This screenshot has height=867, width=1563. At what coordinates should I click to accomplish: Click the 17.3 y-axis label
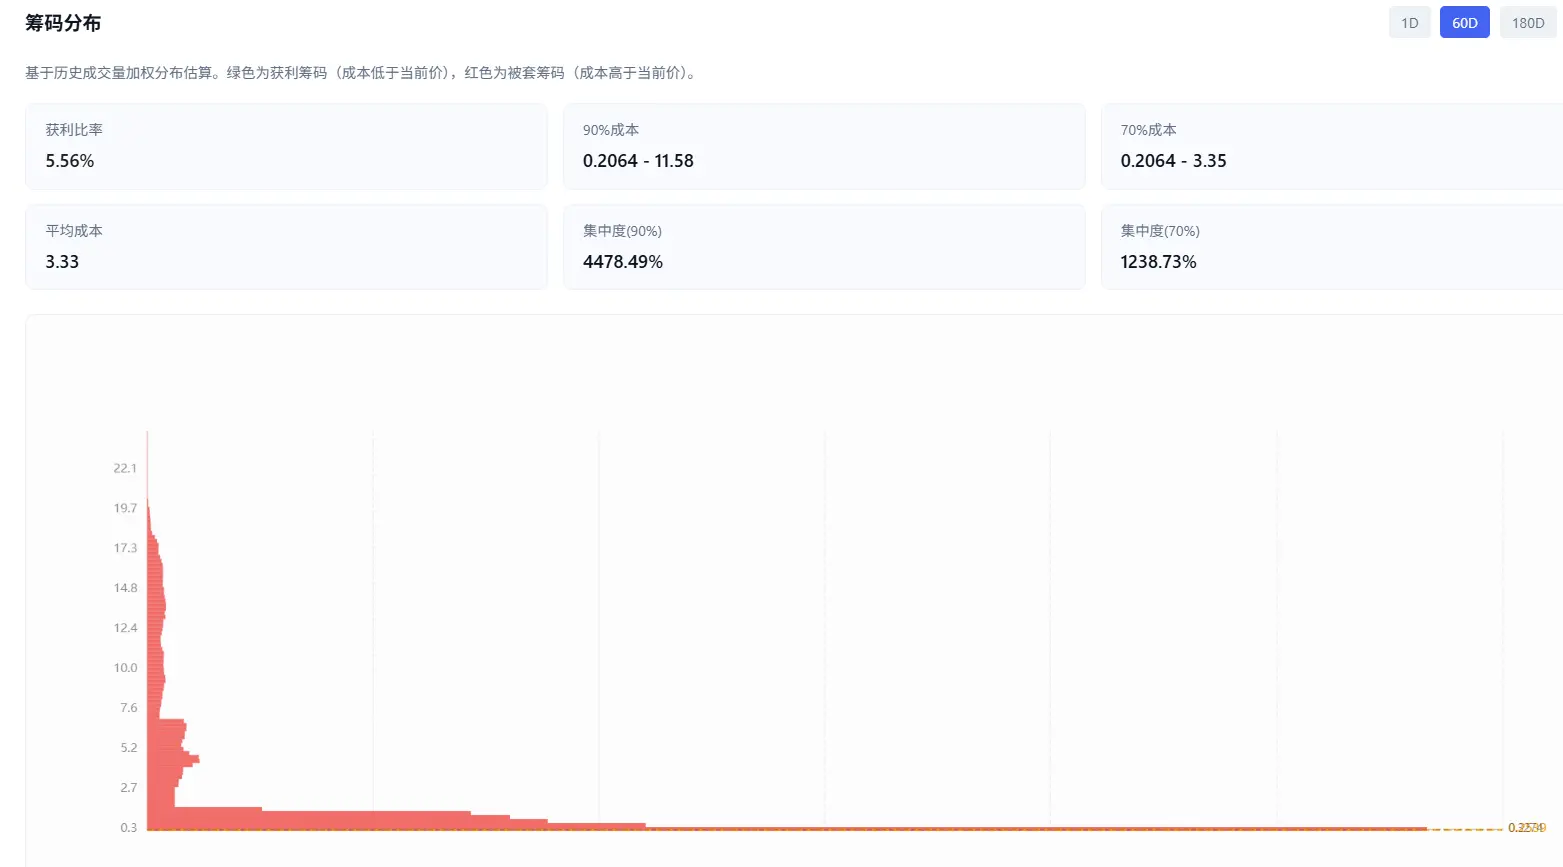point(125,548)
